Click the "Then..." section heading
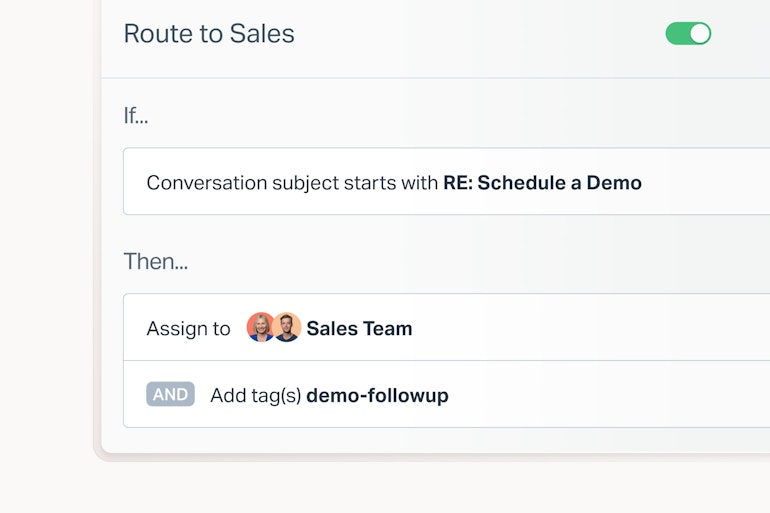The width and height of the screenshot is (770, 513). pos(155,262)
